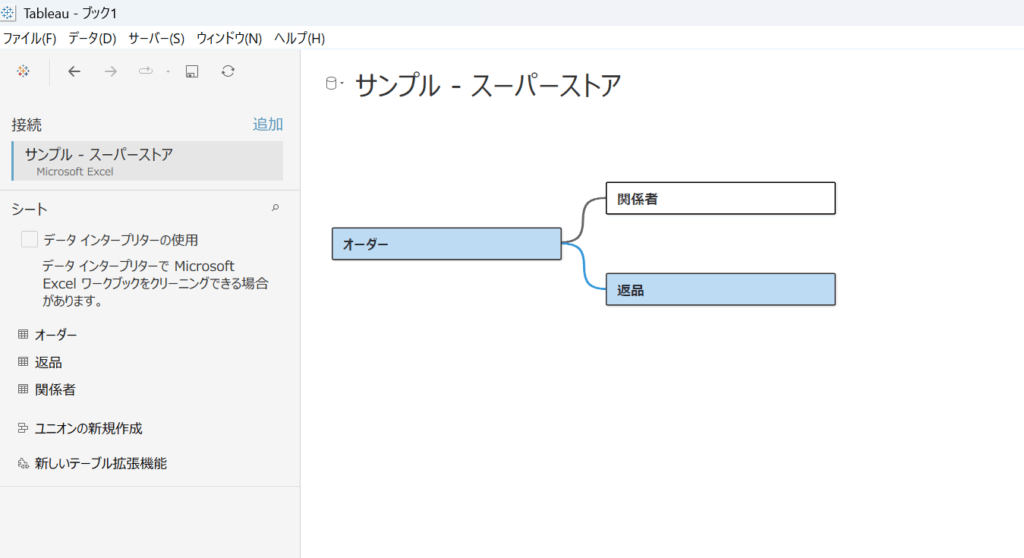Click the back arrow in the toolbar
Screen dimensions: 1024x558
pos(74,71)
